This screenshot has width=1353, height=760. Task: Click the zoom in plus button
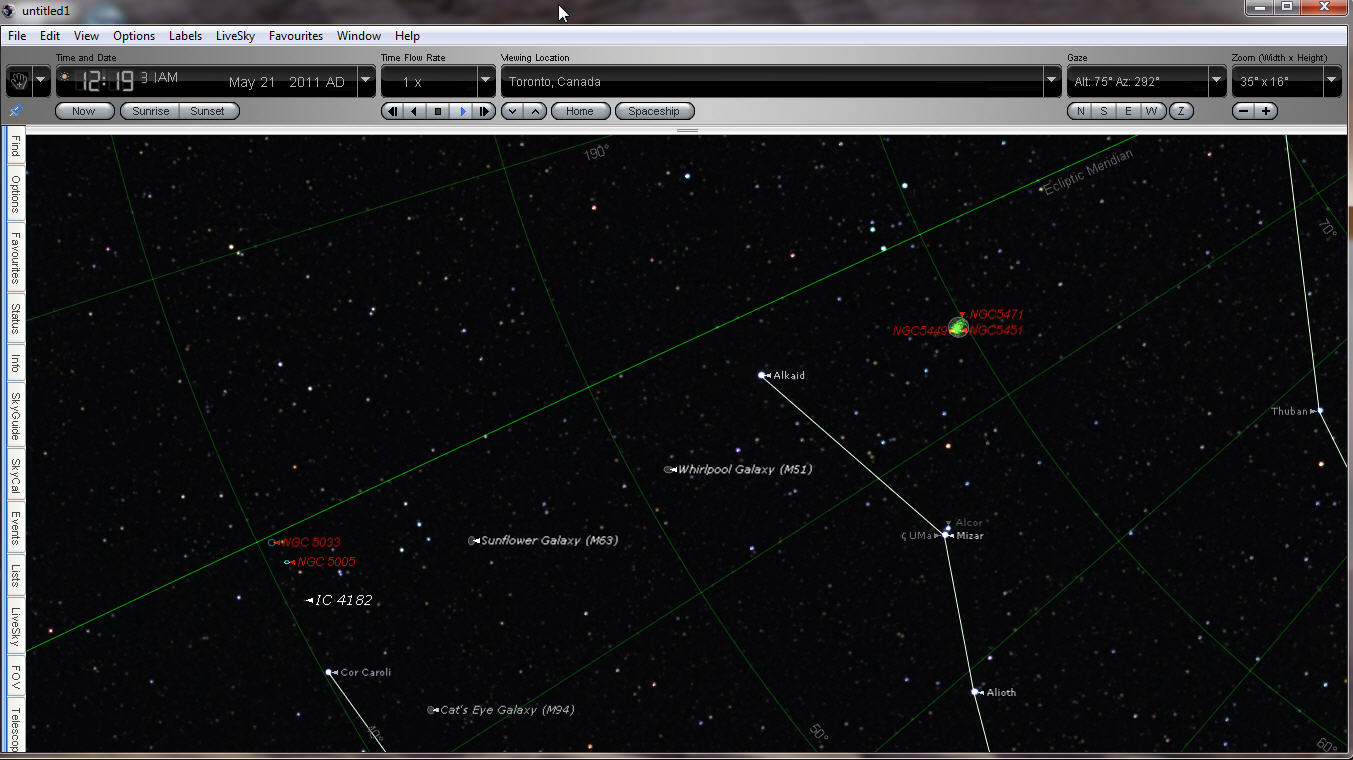[x=1266, y=111]
